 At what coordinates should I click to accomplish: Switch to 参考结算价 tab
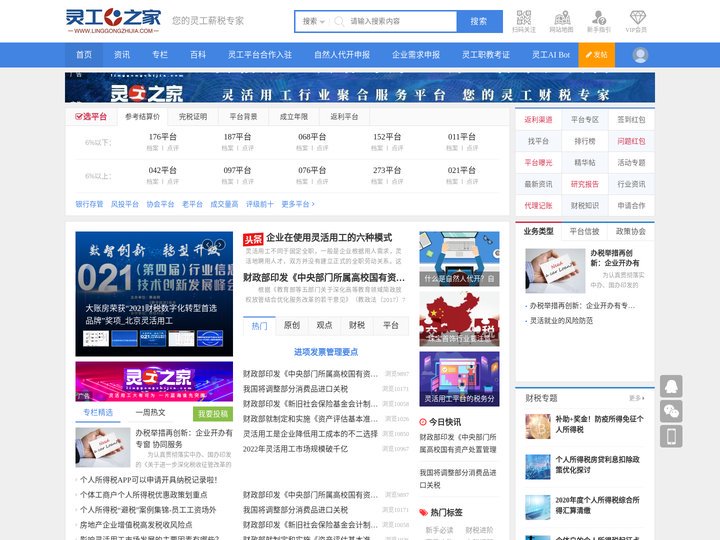click(142, 117)
